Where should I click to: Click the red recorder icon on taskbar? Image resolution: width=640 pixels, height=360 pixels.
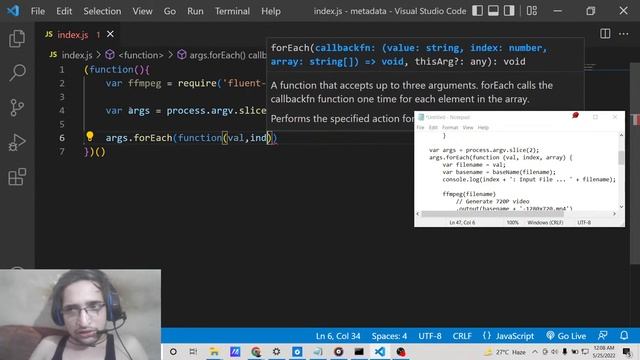401,351
